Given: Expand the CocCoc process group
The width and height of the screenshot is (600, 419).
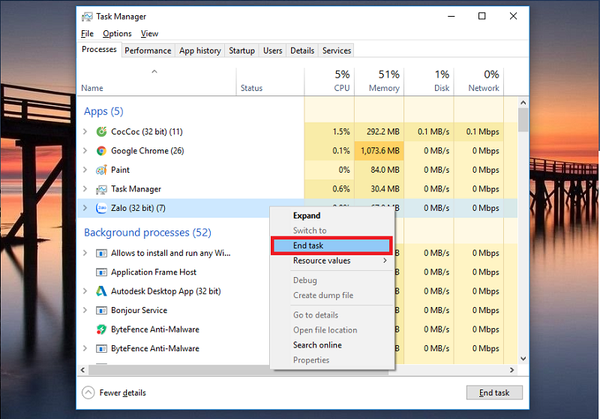Looking at the screenshot, I should point(85,132).
